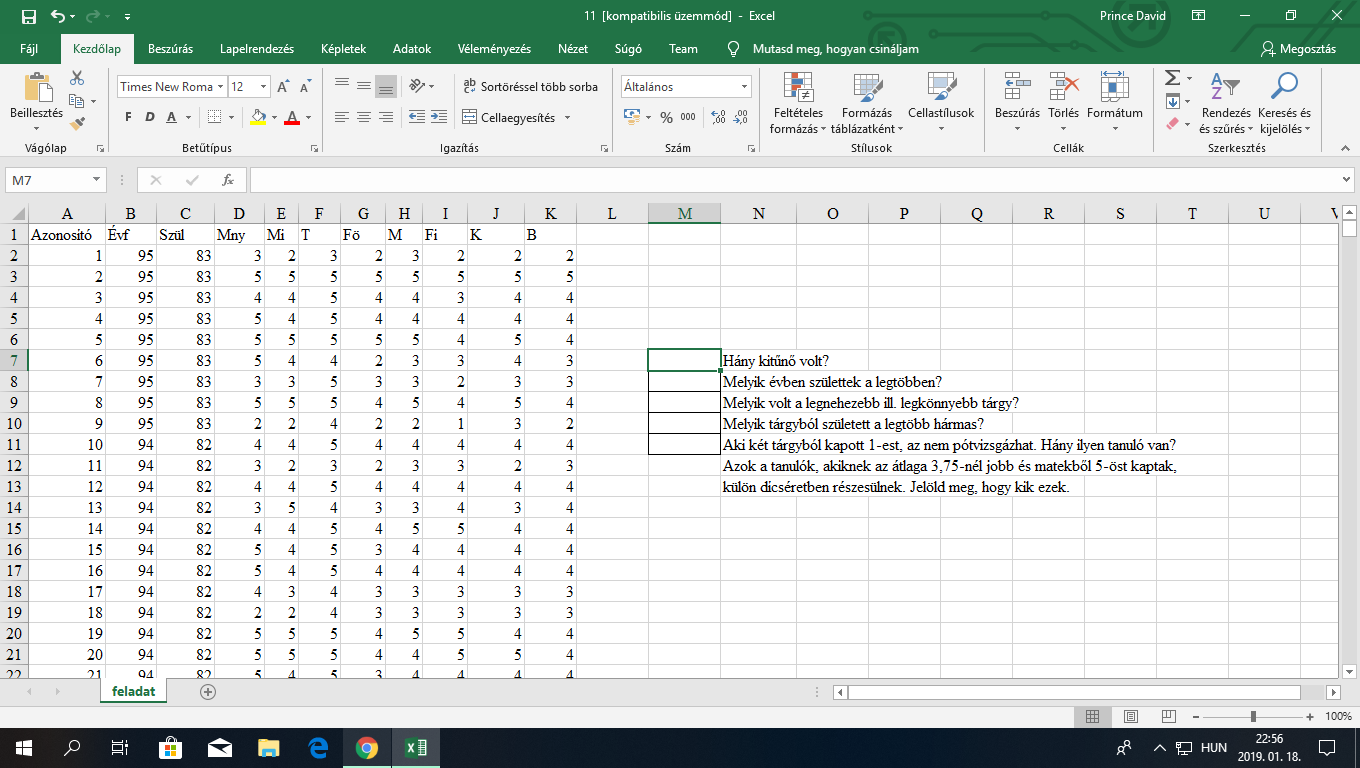Viewport: 1360px width, 768px height.
Task: Click the AutoSum sigma icon
Action: (1173, 78)
